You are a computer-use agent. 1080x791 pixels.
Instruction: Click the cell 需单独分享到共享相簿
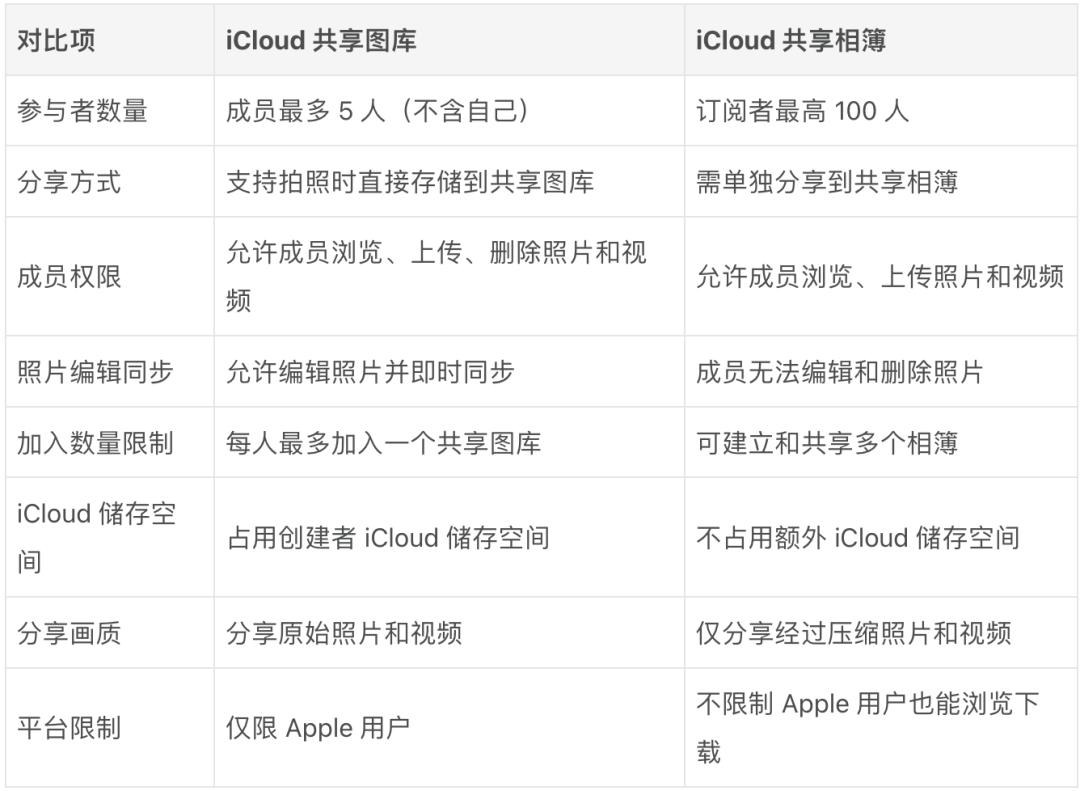coord(881,182)
